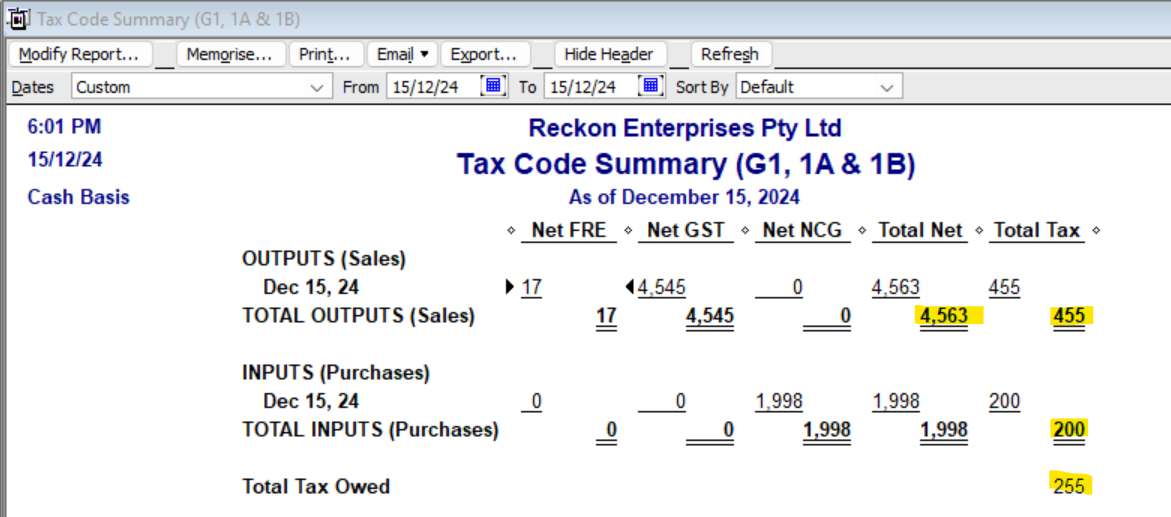Click highlighted Total Inputs tax 200
This screenshot has width=1171, height=517.
point(1069,430)
